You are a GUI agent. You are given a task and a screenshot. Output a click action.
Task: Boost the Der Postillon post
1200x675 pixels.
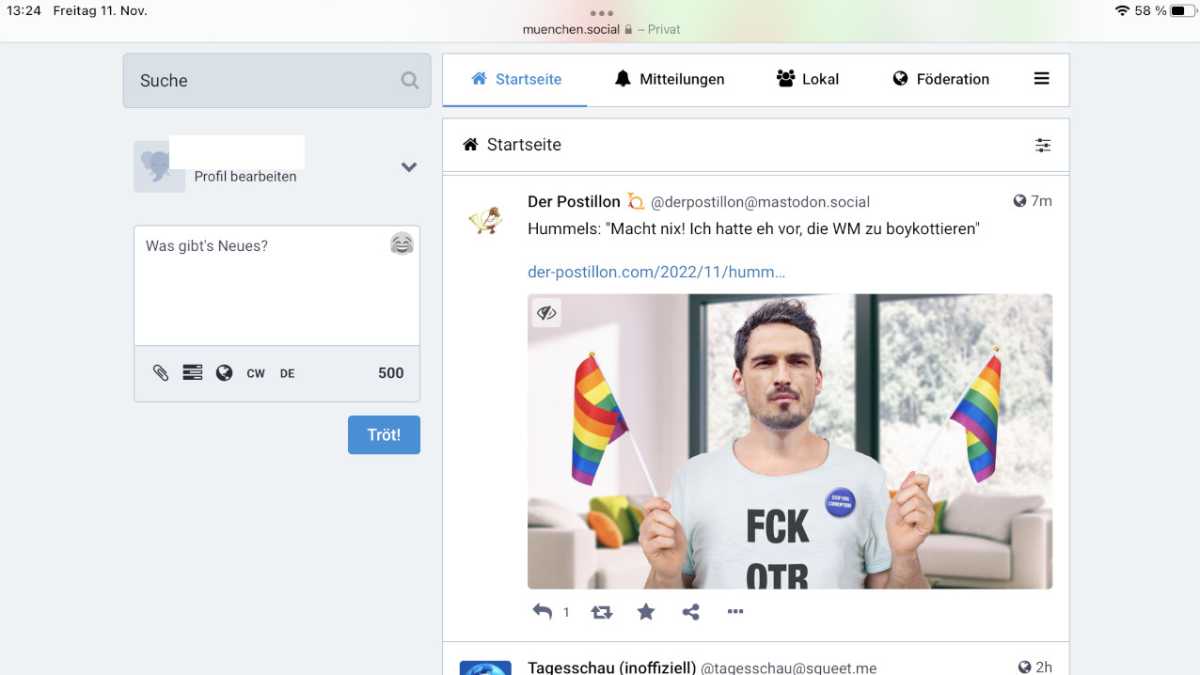click(601, 612)
